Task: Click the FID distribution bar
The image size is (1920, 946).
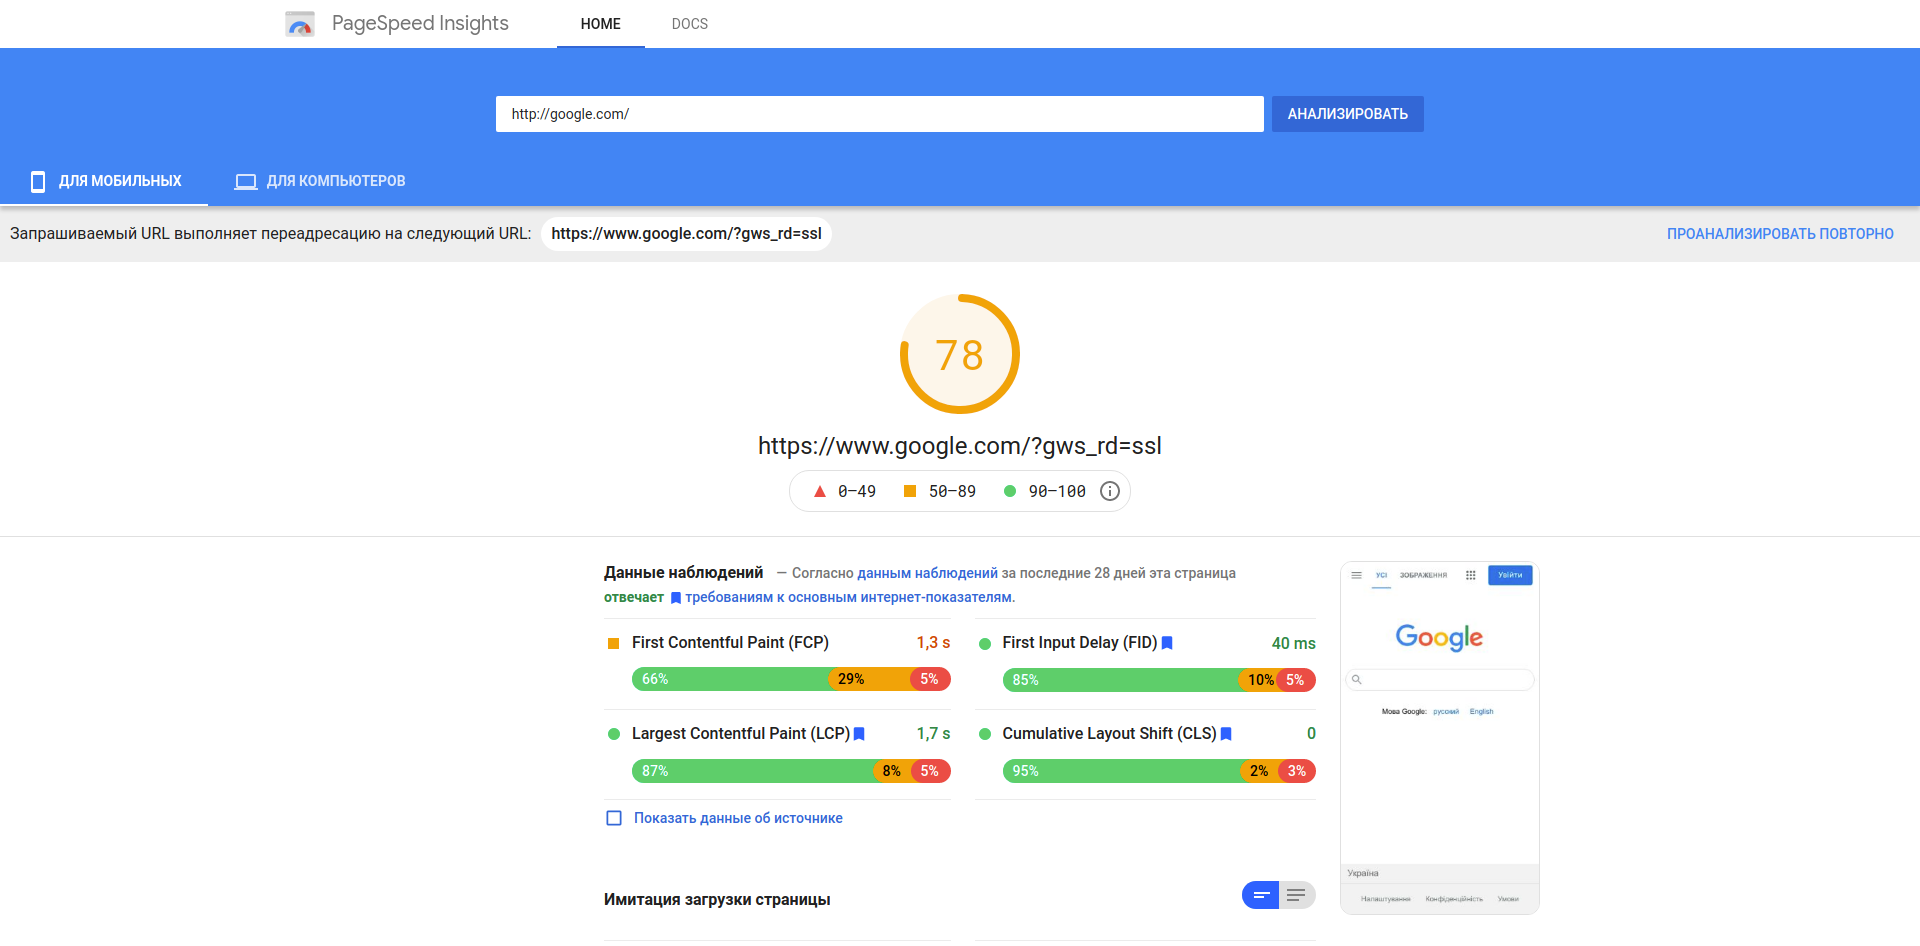Action: tap(1159, 680)
